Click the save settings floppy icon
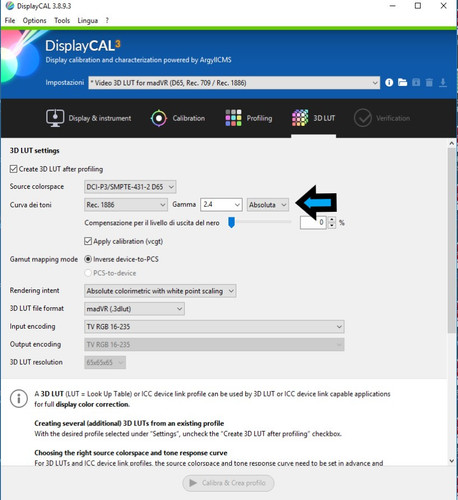Viewport: 458px width, 500px height. point(416,83)
